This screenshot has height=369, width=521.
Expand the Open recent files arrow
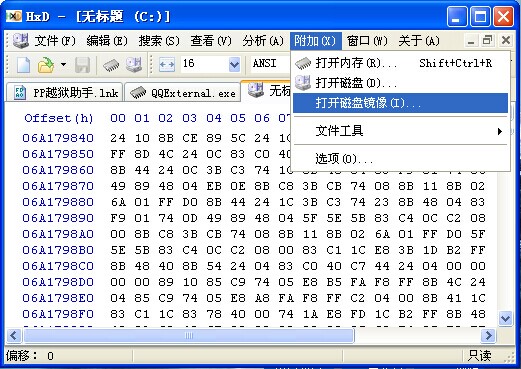pyautogui.click(x=63, y=64)
